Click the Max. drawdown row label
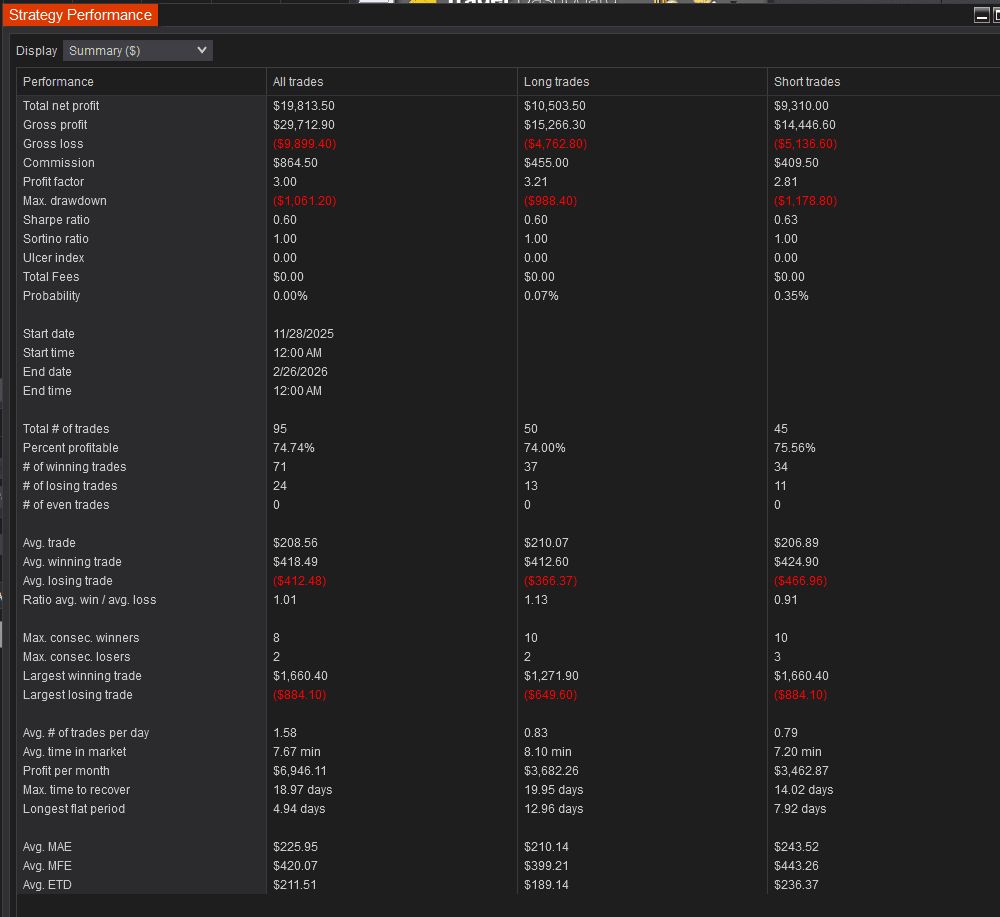 click(64, 201)
